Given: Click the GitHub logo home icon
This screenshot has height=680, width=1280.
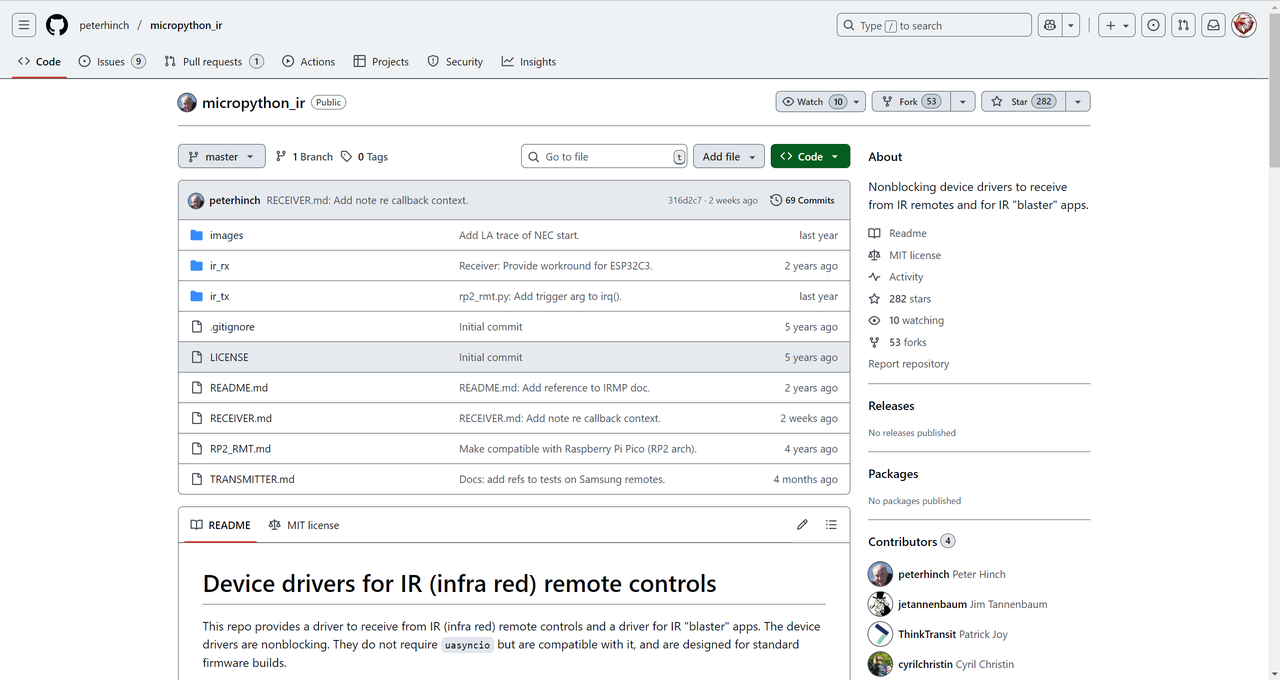Looking at the screenshot, I should pos(57,25).
